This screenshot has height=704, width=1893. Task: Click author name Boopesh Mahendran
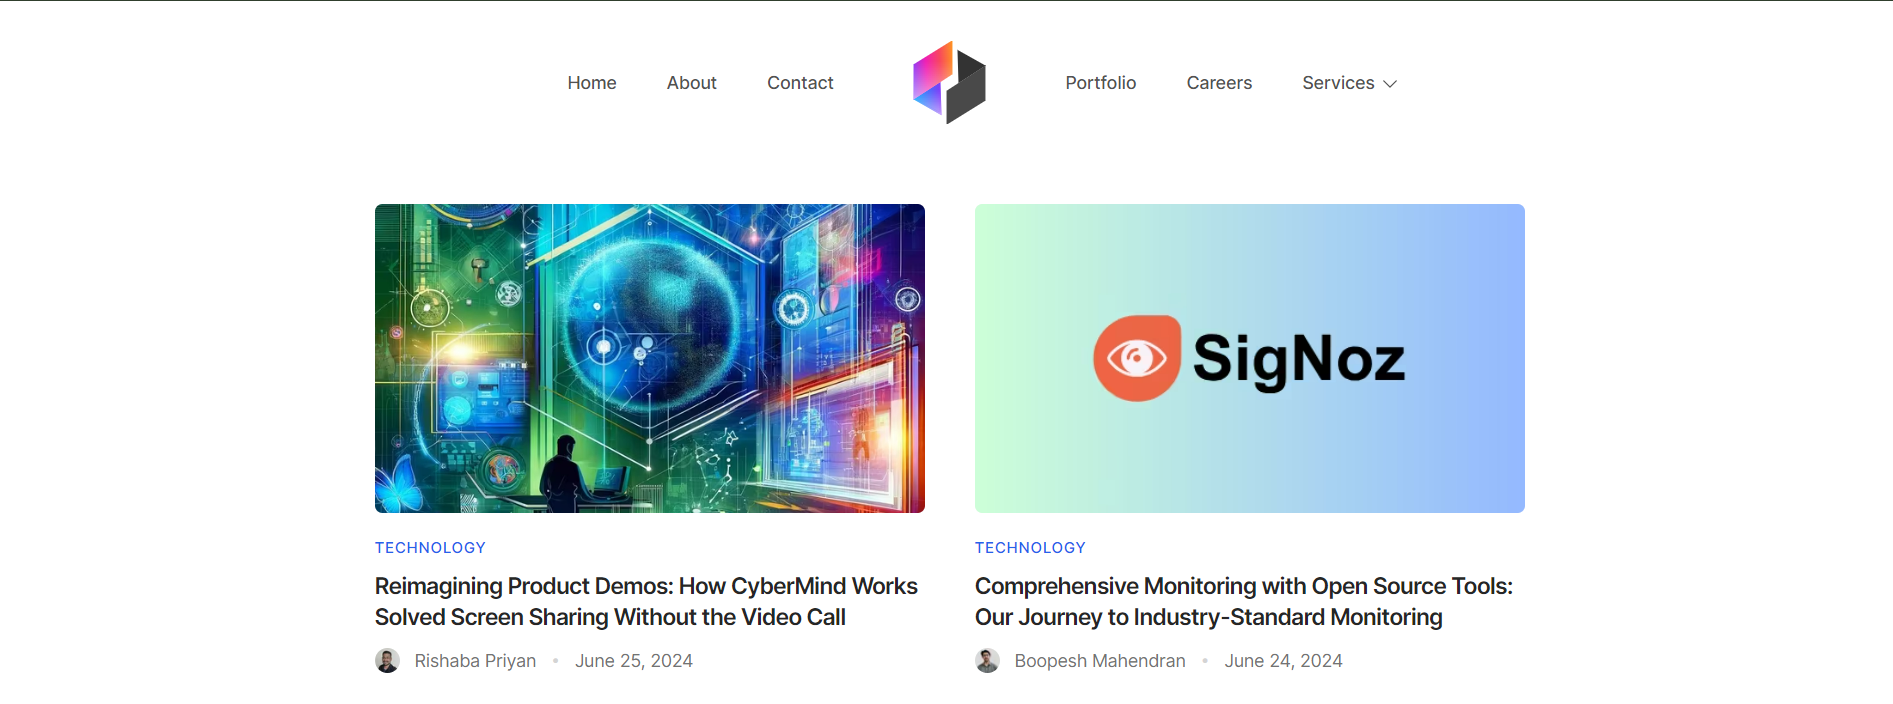pos(1100,661)
